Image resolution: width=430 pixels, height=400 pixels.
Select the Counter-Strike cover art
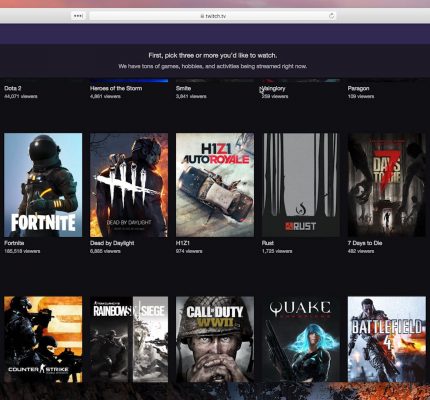pos(43,339)
